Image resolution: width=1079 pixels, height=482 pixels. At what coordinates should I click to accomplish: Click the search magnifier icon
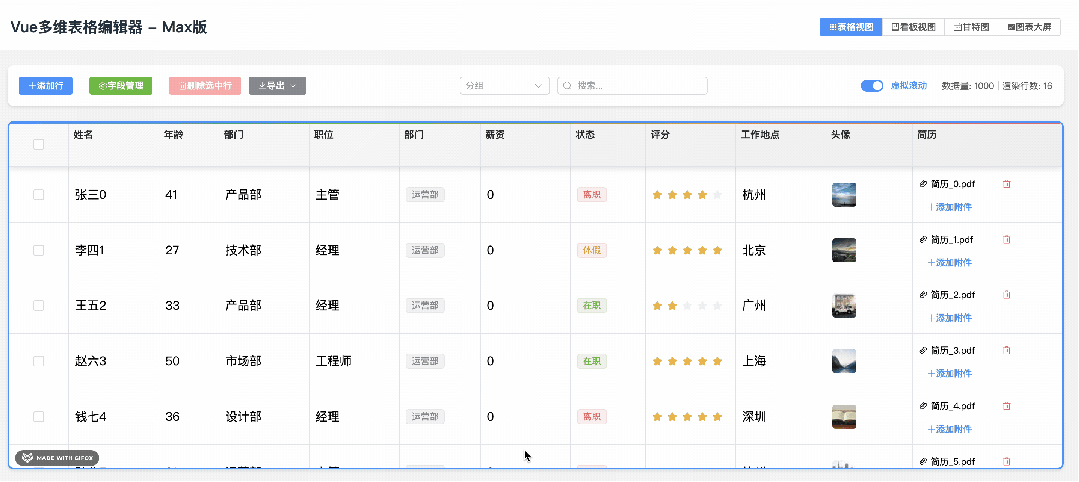tap(568, 86)
